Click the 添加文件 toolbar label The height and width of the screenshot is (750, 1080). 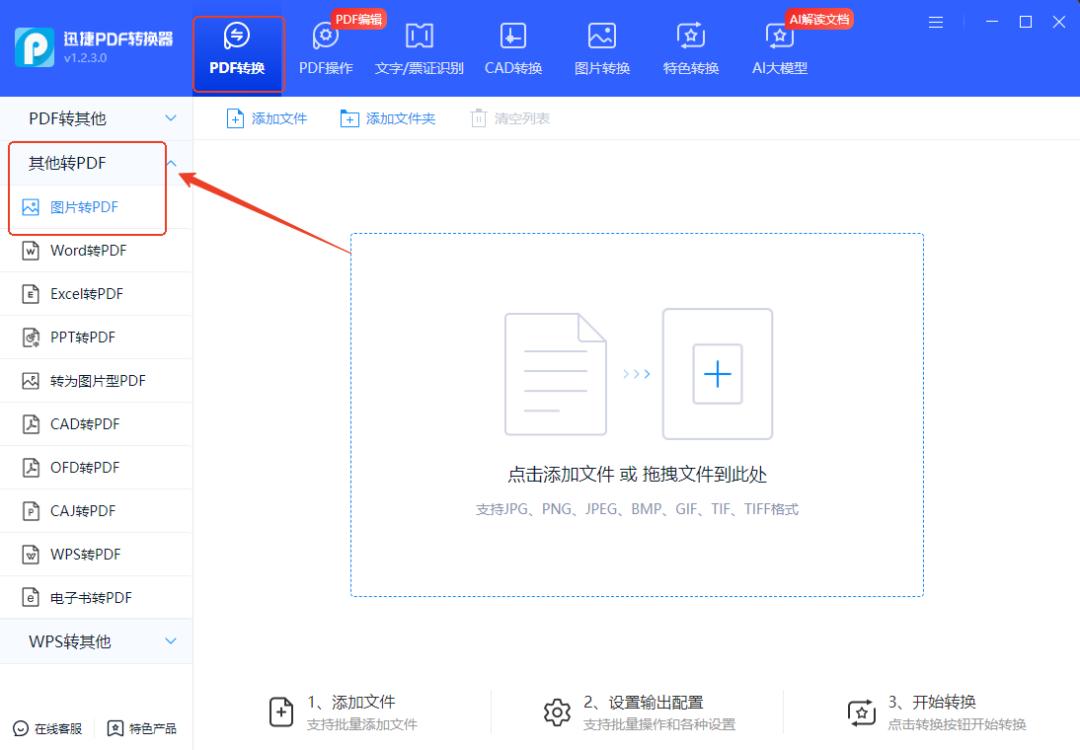click(279, 118)
